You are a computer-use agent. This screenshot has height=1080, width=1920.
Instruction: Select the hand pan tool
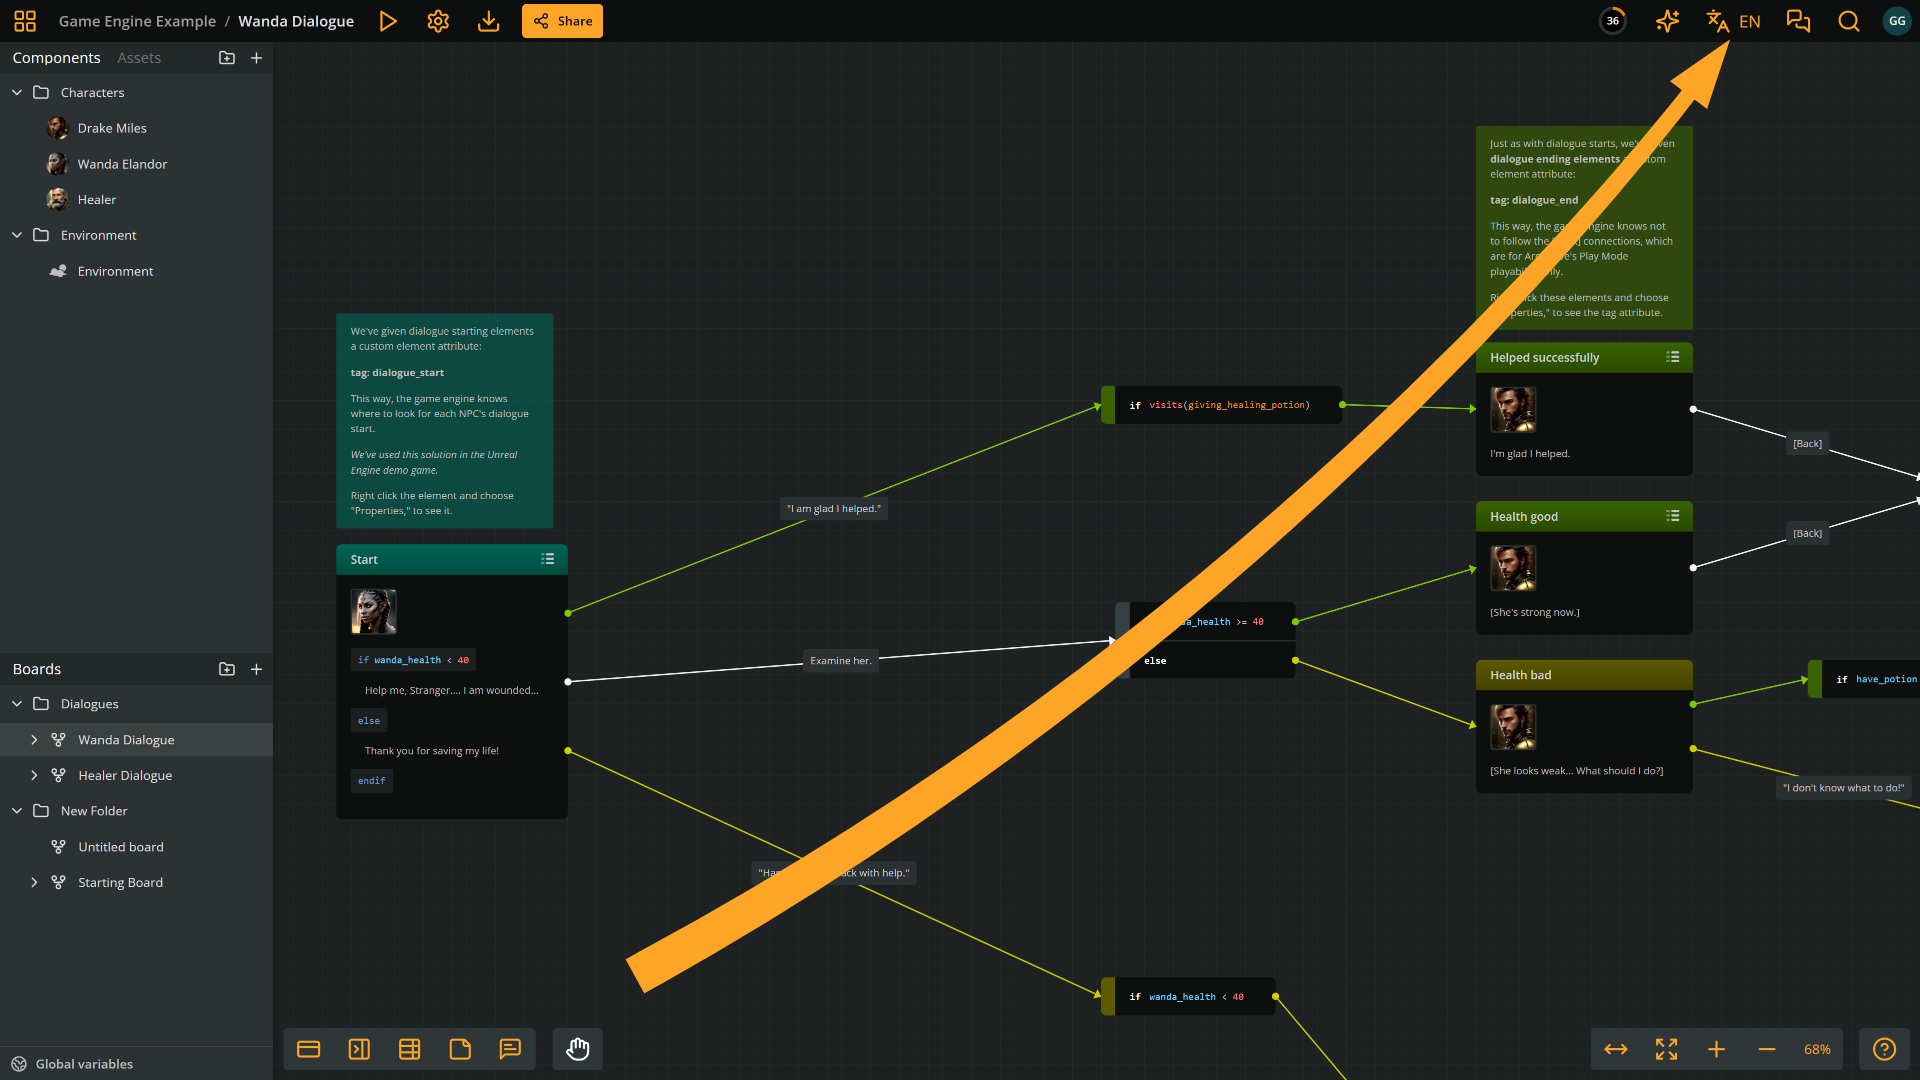(578, 1049)
